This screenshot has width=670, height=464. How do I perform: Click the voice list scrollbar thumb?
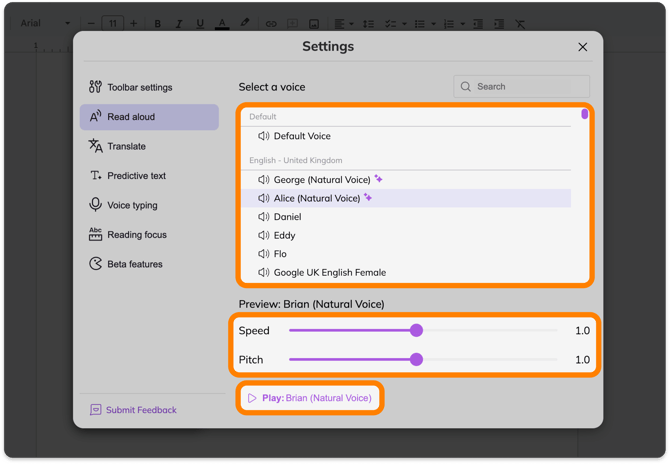tap(585, 114)
